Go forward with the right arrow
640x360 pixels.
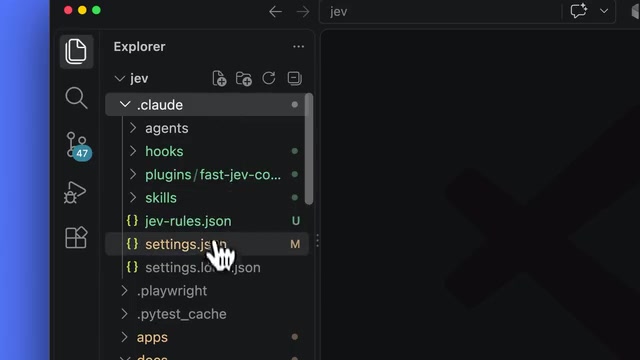point(303,11)
